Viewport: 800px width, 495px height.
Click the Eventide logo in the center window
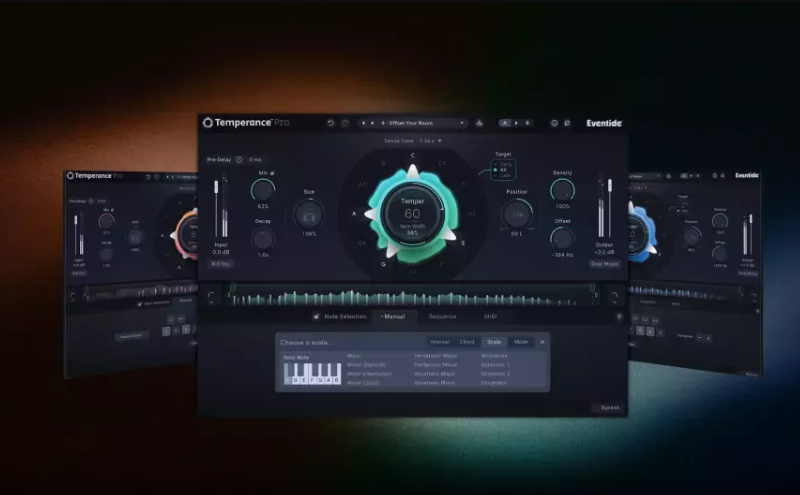[604, 123]
